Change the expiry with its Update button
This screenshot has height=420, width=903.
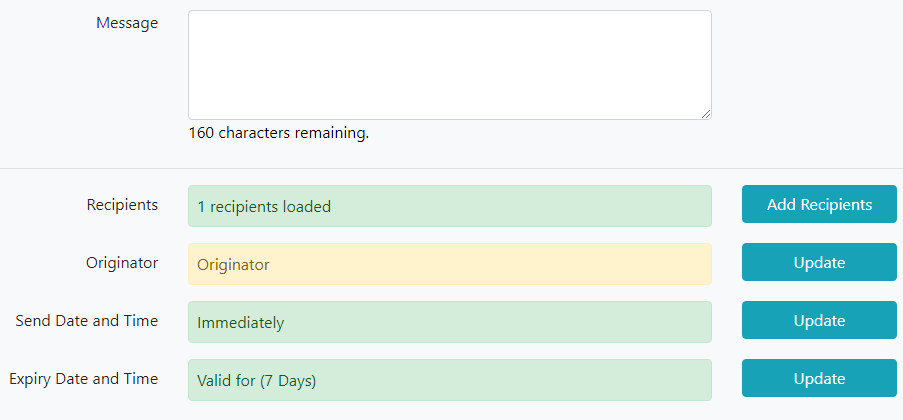(819, 378)
